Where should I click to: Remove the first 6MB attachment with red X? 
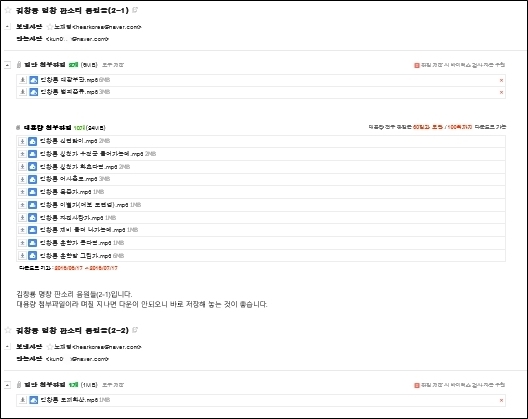(501, 80)
